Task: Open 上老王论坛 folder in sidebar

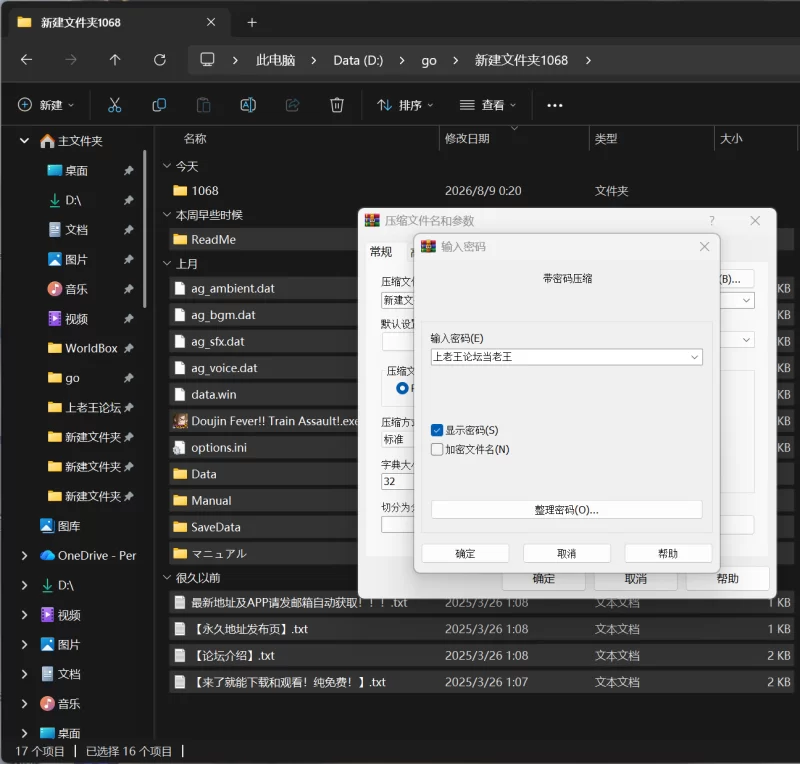Action: (93, 407)
